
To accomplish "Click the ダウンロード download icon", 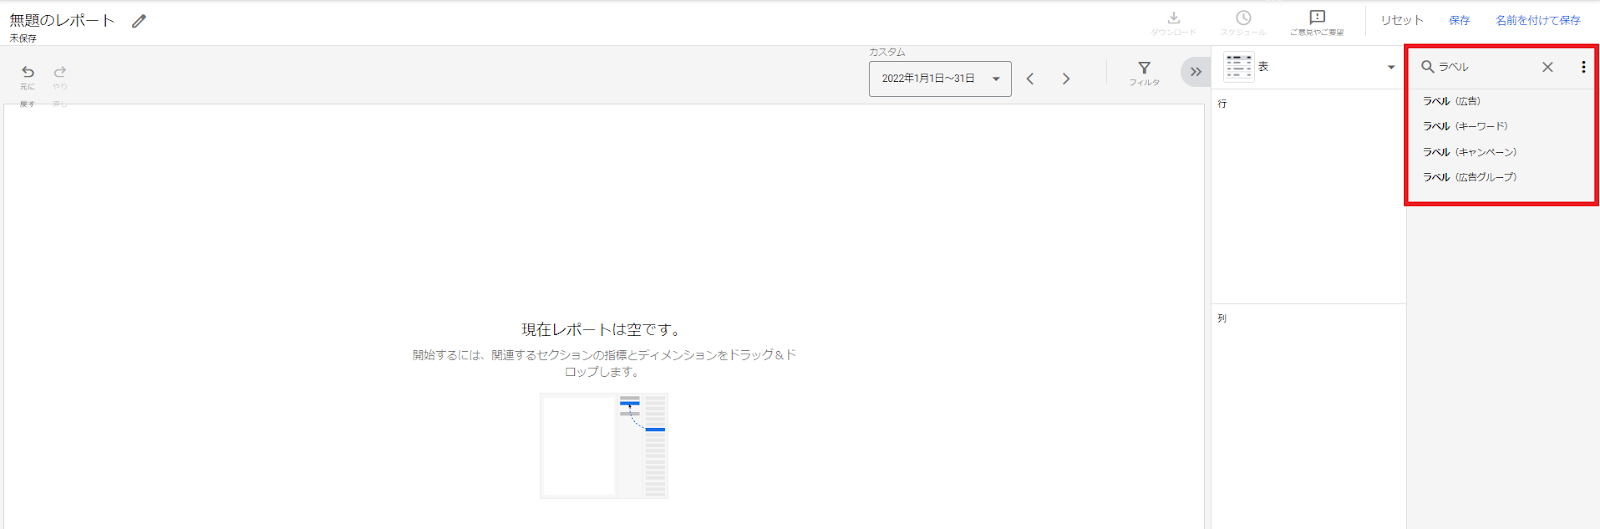I will click(1173, 18).
